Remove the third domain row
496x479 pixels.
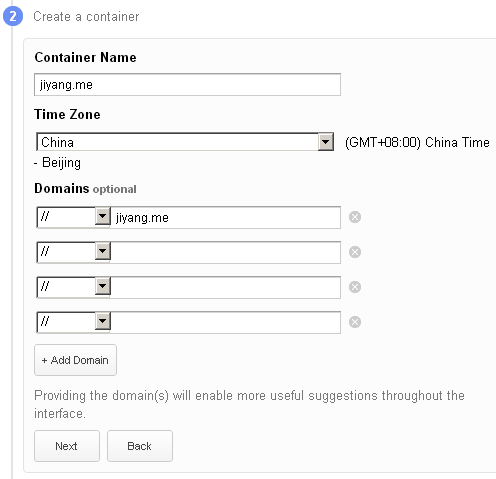pos(355,287)
